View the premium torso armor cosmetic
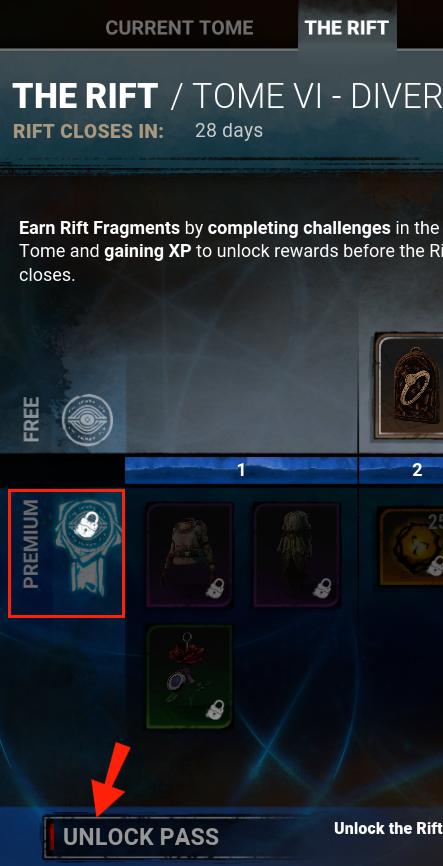 click(189, 555)
